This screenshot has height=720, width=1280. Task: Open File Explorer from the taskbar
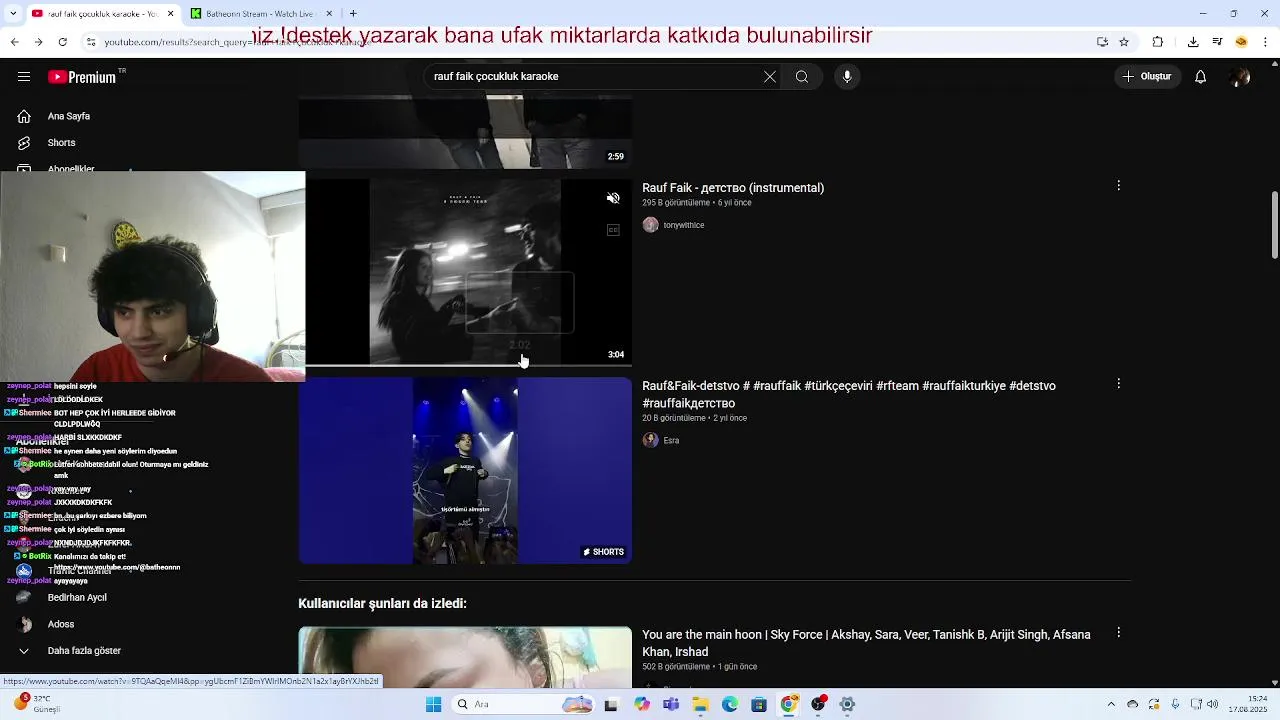point(700,704)
